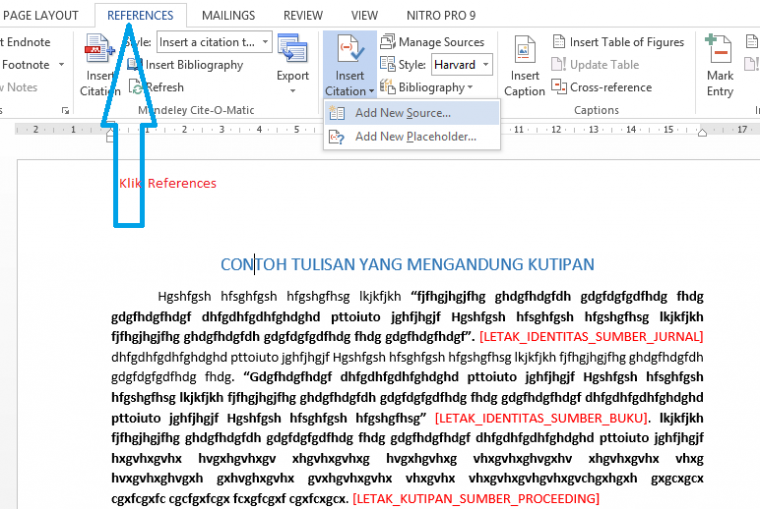Click Insert Table of Figures

(x=618, y=42)
